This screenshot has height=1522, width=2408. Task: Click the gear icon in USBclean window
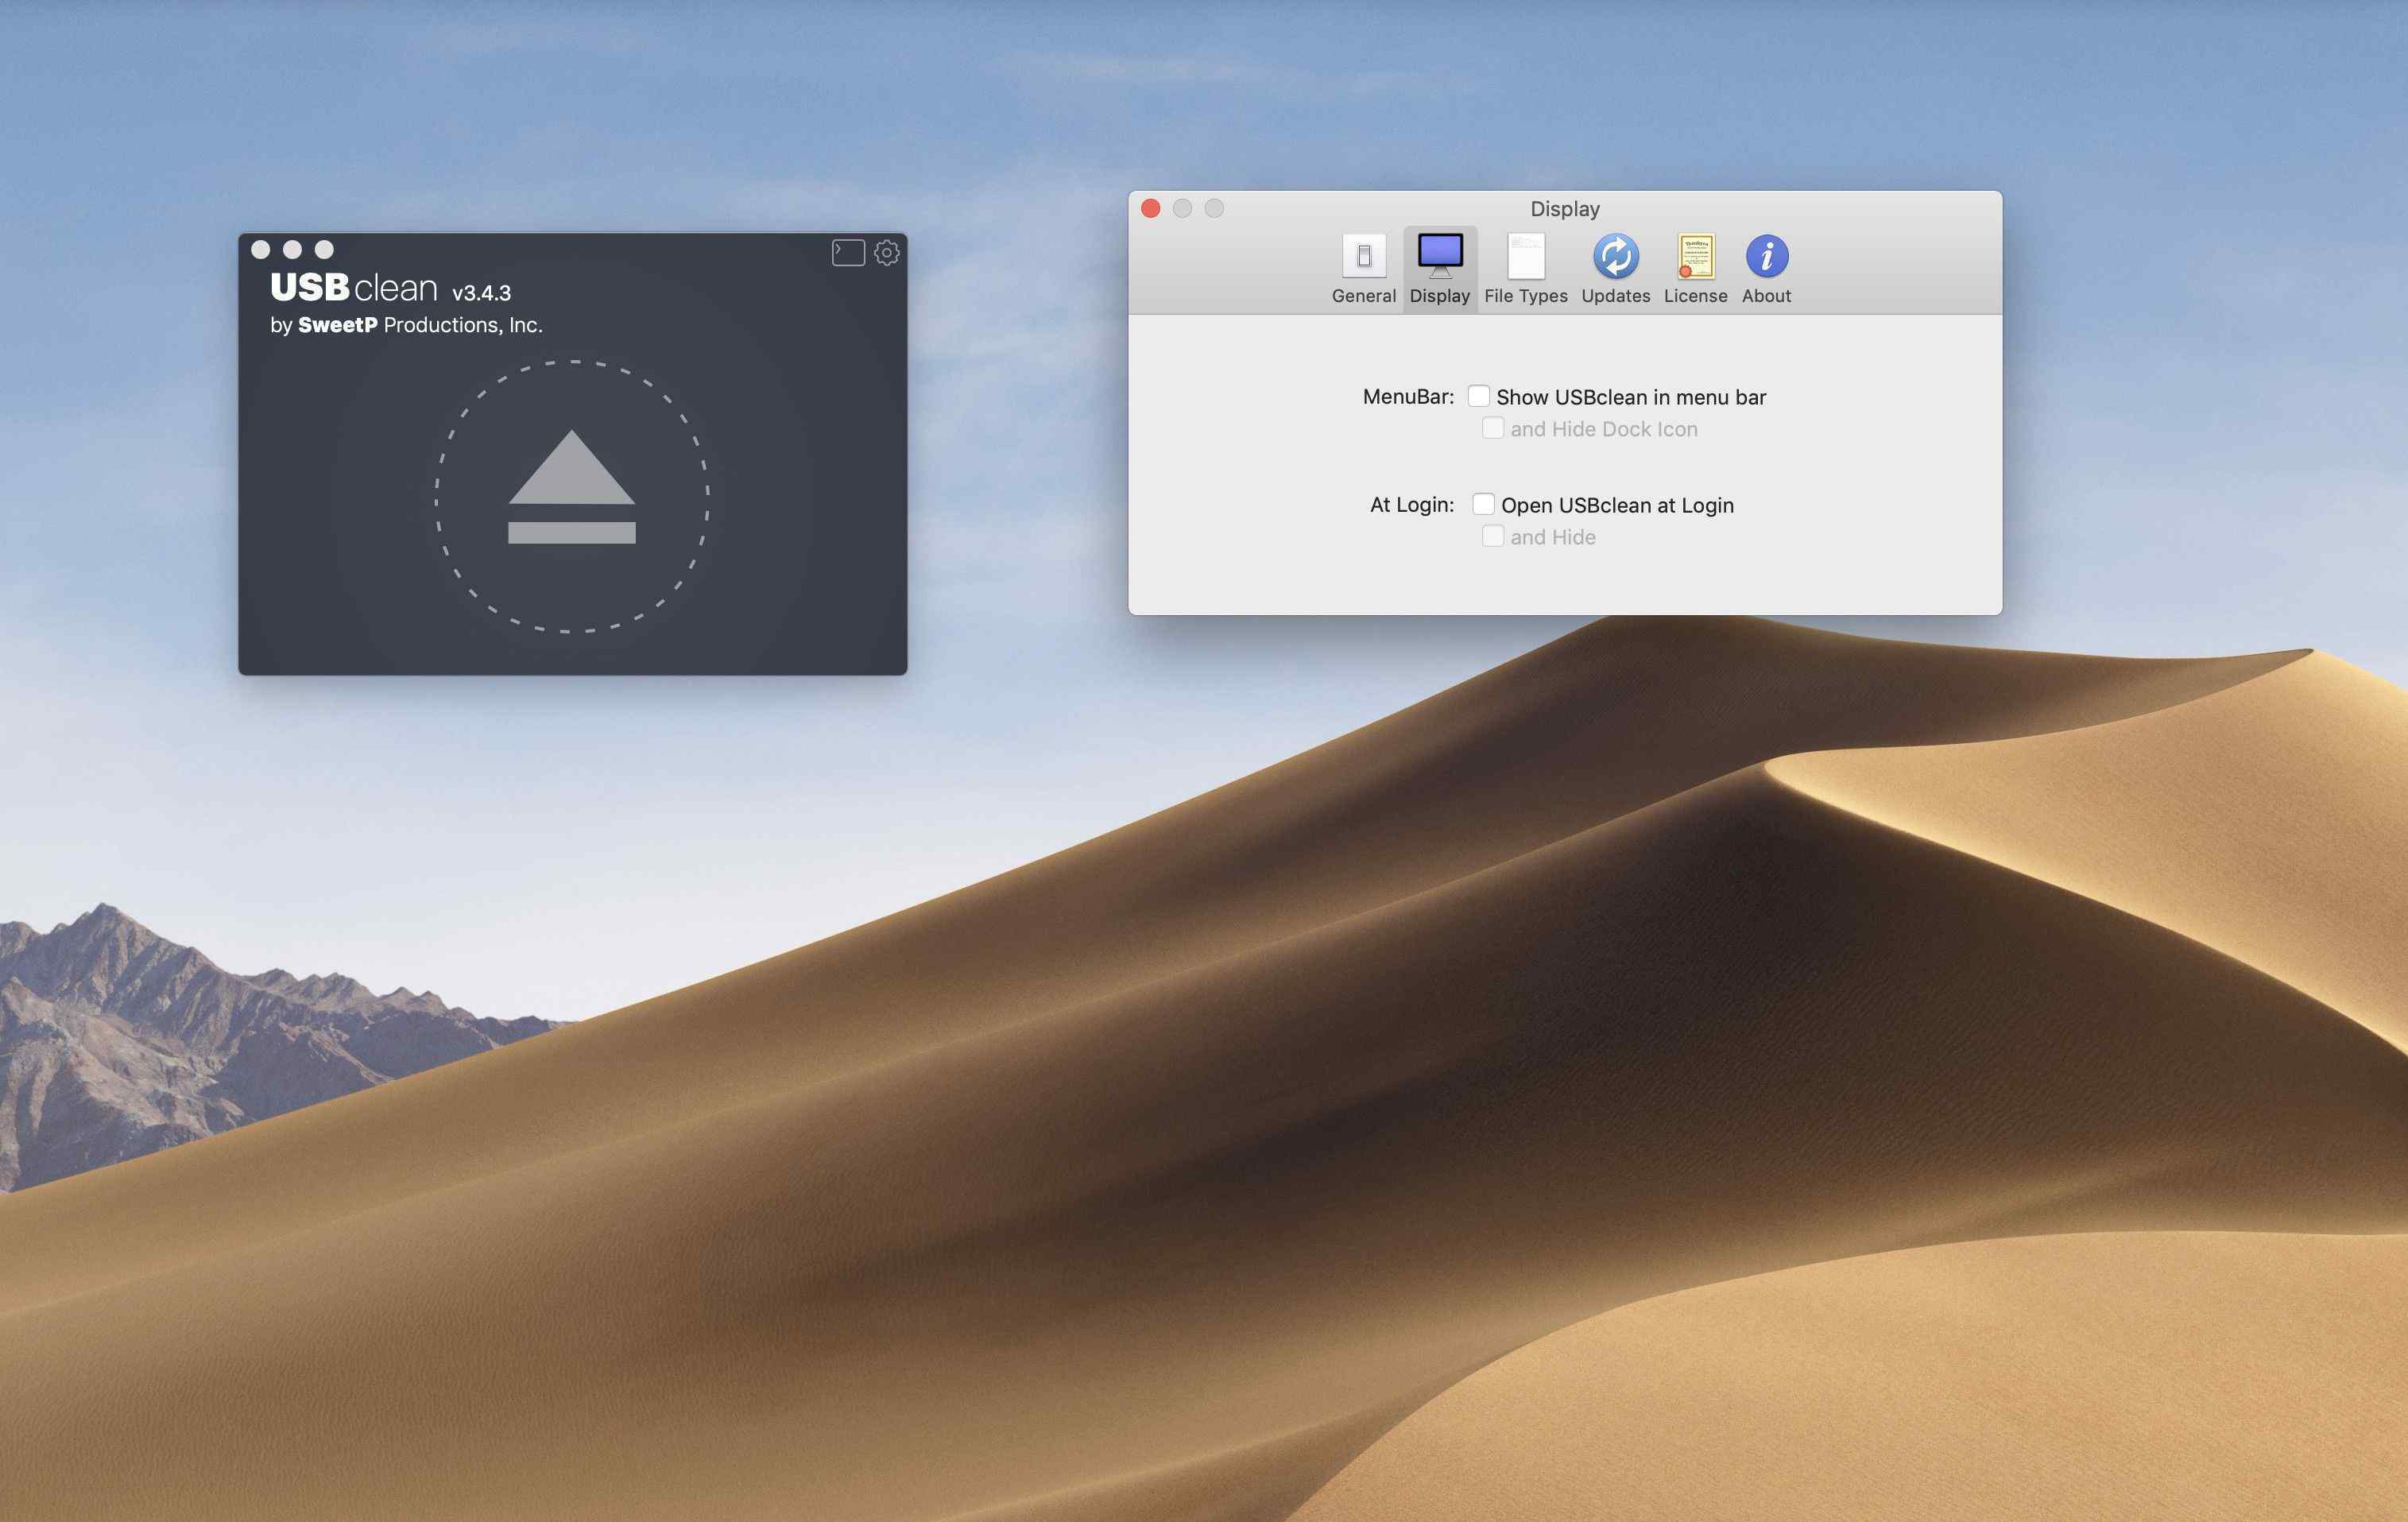886,253
